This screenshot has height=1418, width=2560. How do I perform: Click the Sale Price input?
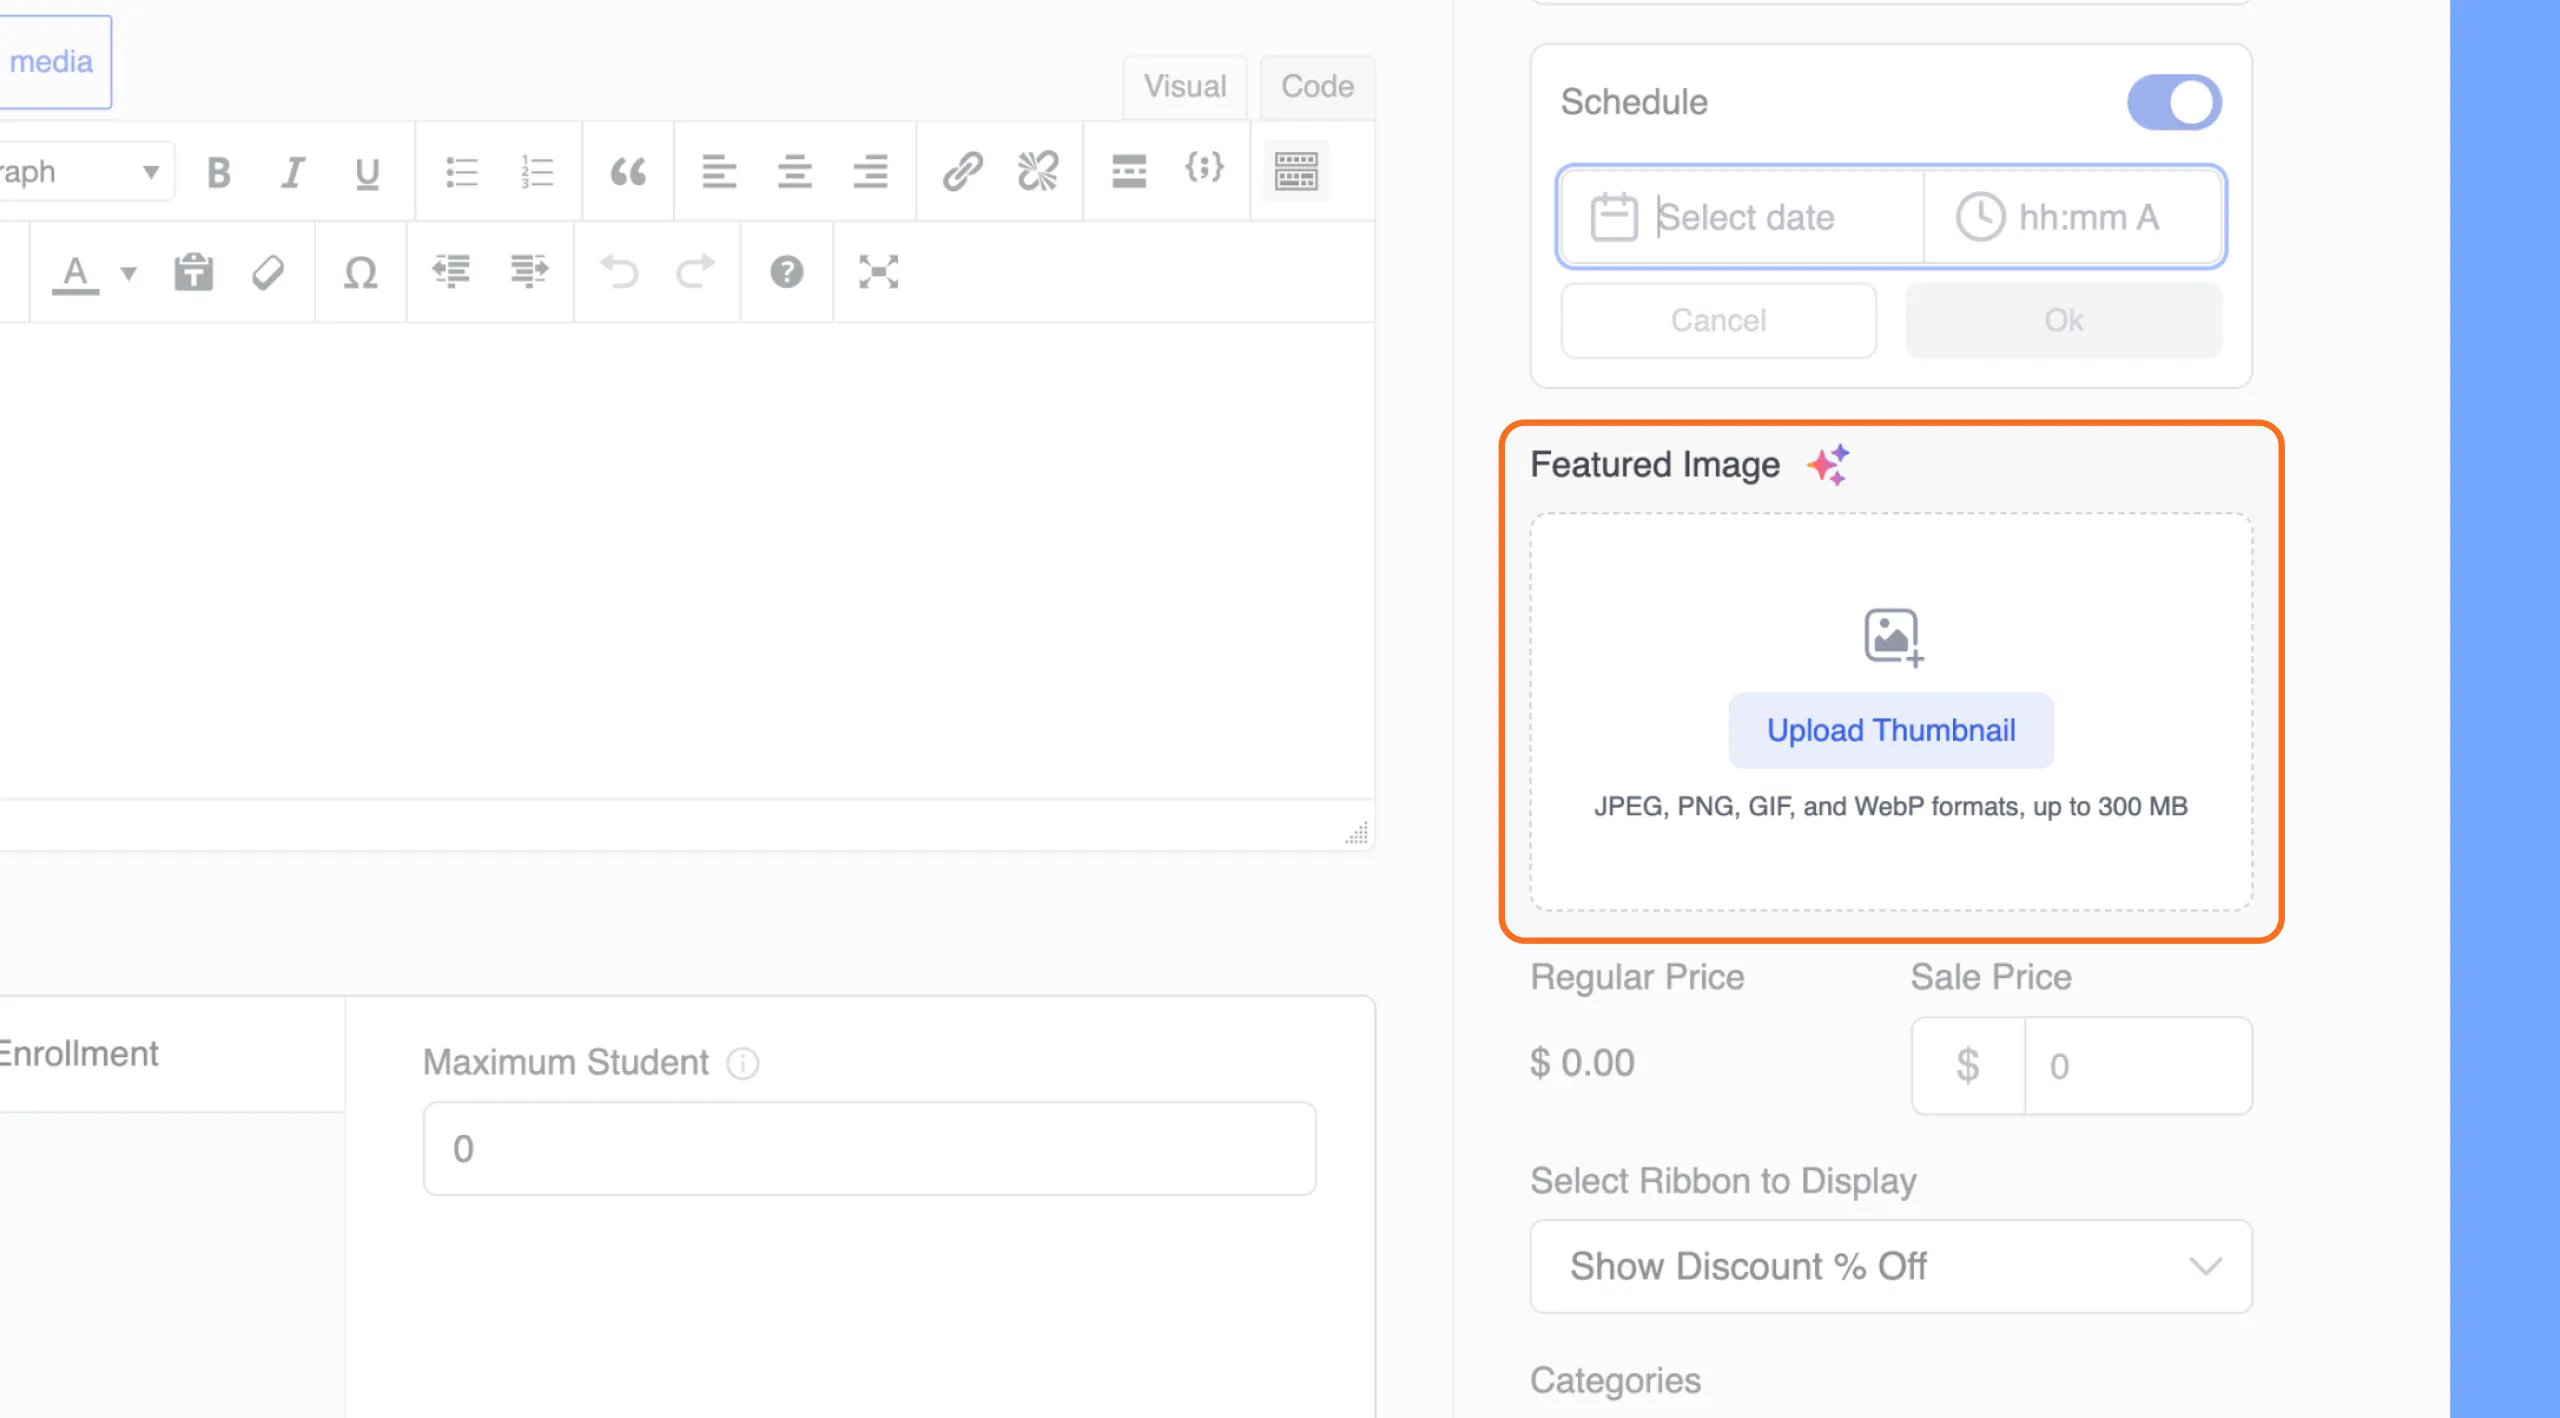pos(2138,1066)
